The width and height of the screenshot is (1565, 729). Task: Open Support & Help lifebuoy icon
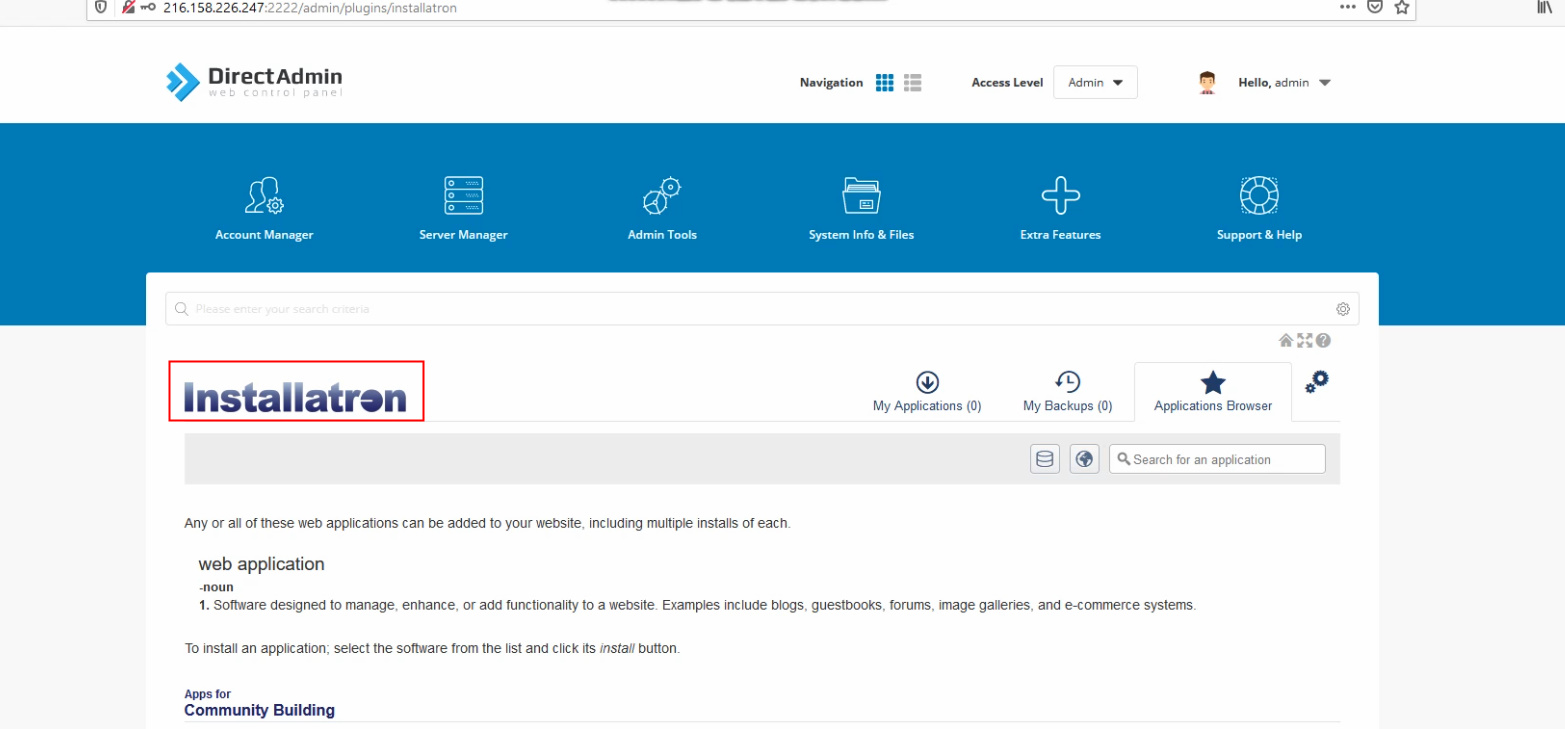[x=1259, y=196]
